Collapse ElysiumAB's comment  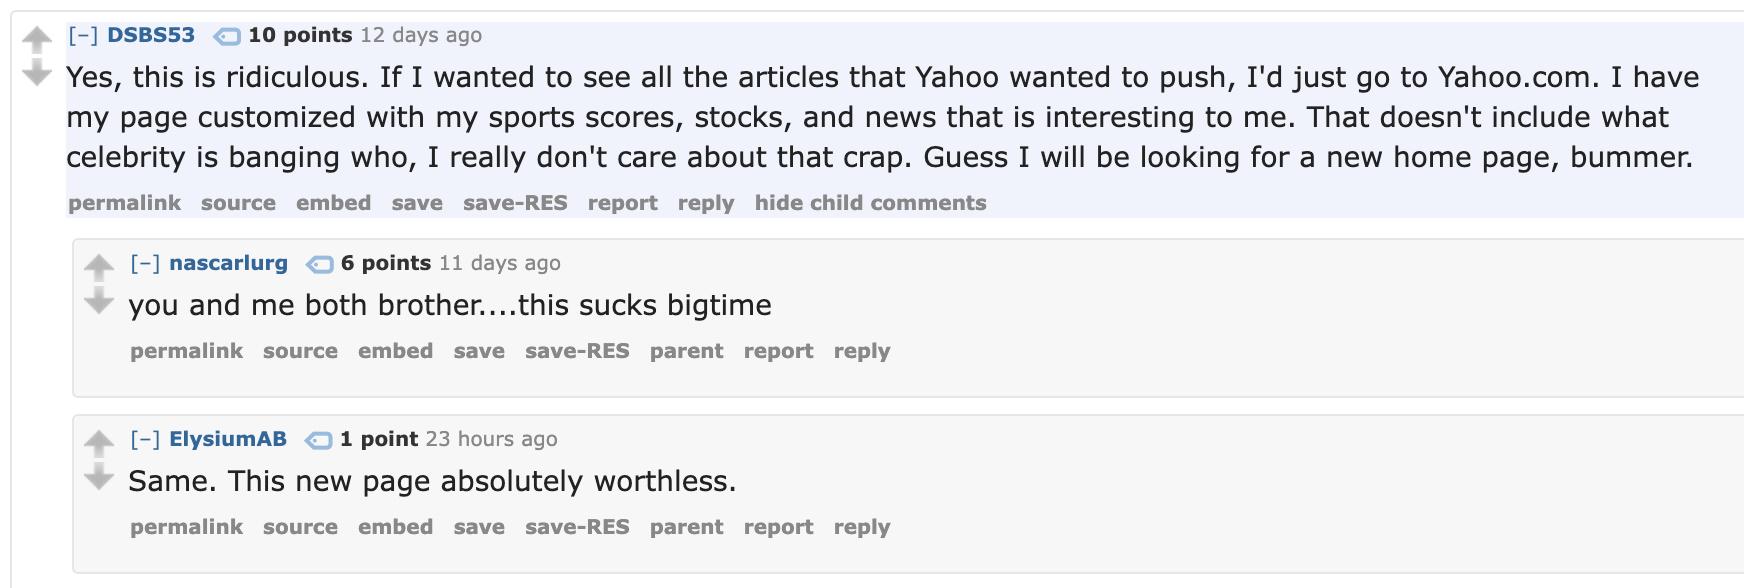coord(148,438)
